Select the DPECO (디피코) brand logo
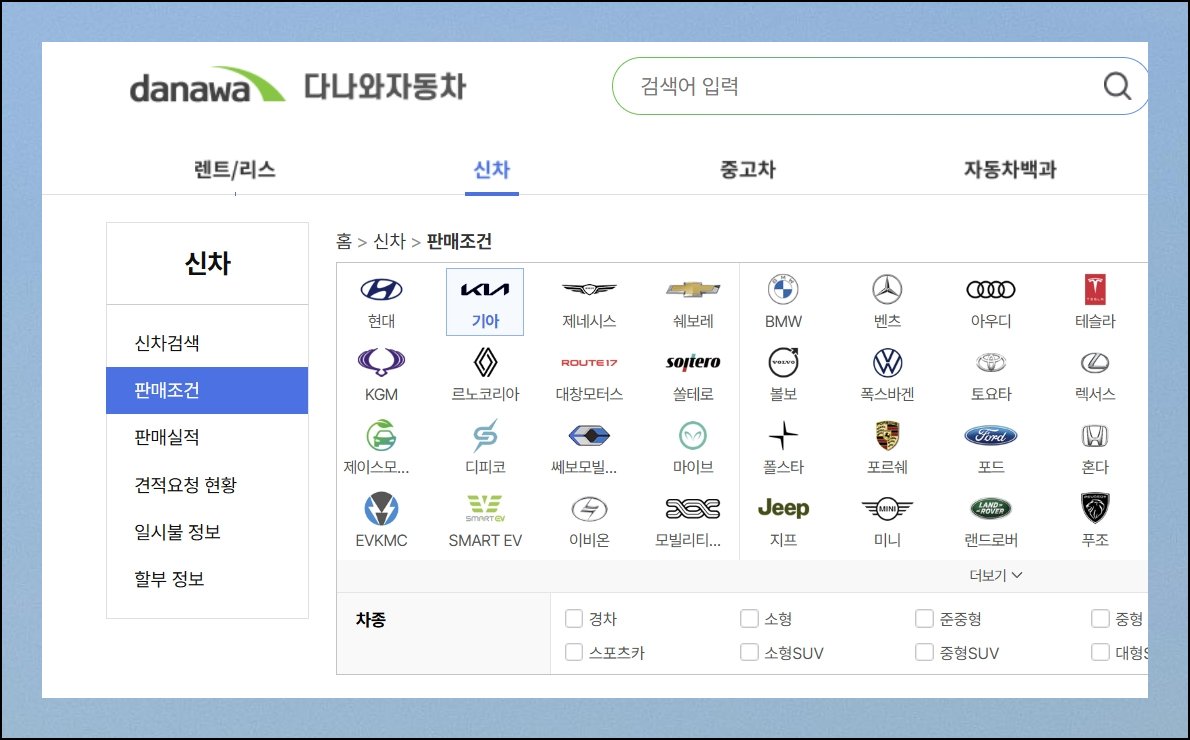 [485, 435]
